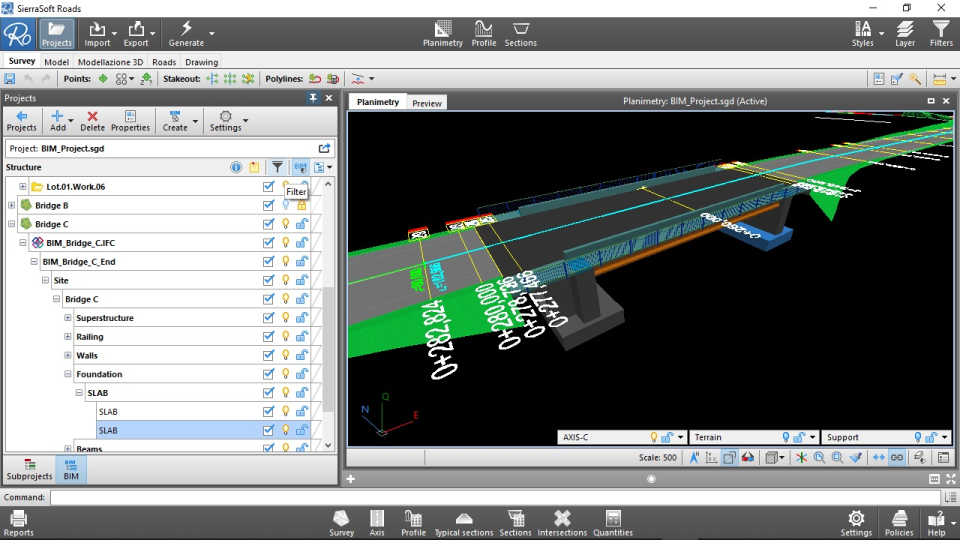The image size is (960, 540).
Task: Open the Sections view in top toolbar
Action: click(520, 33)
